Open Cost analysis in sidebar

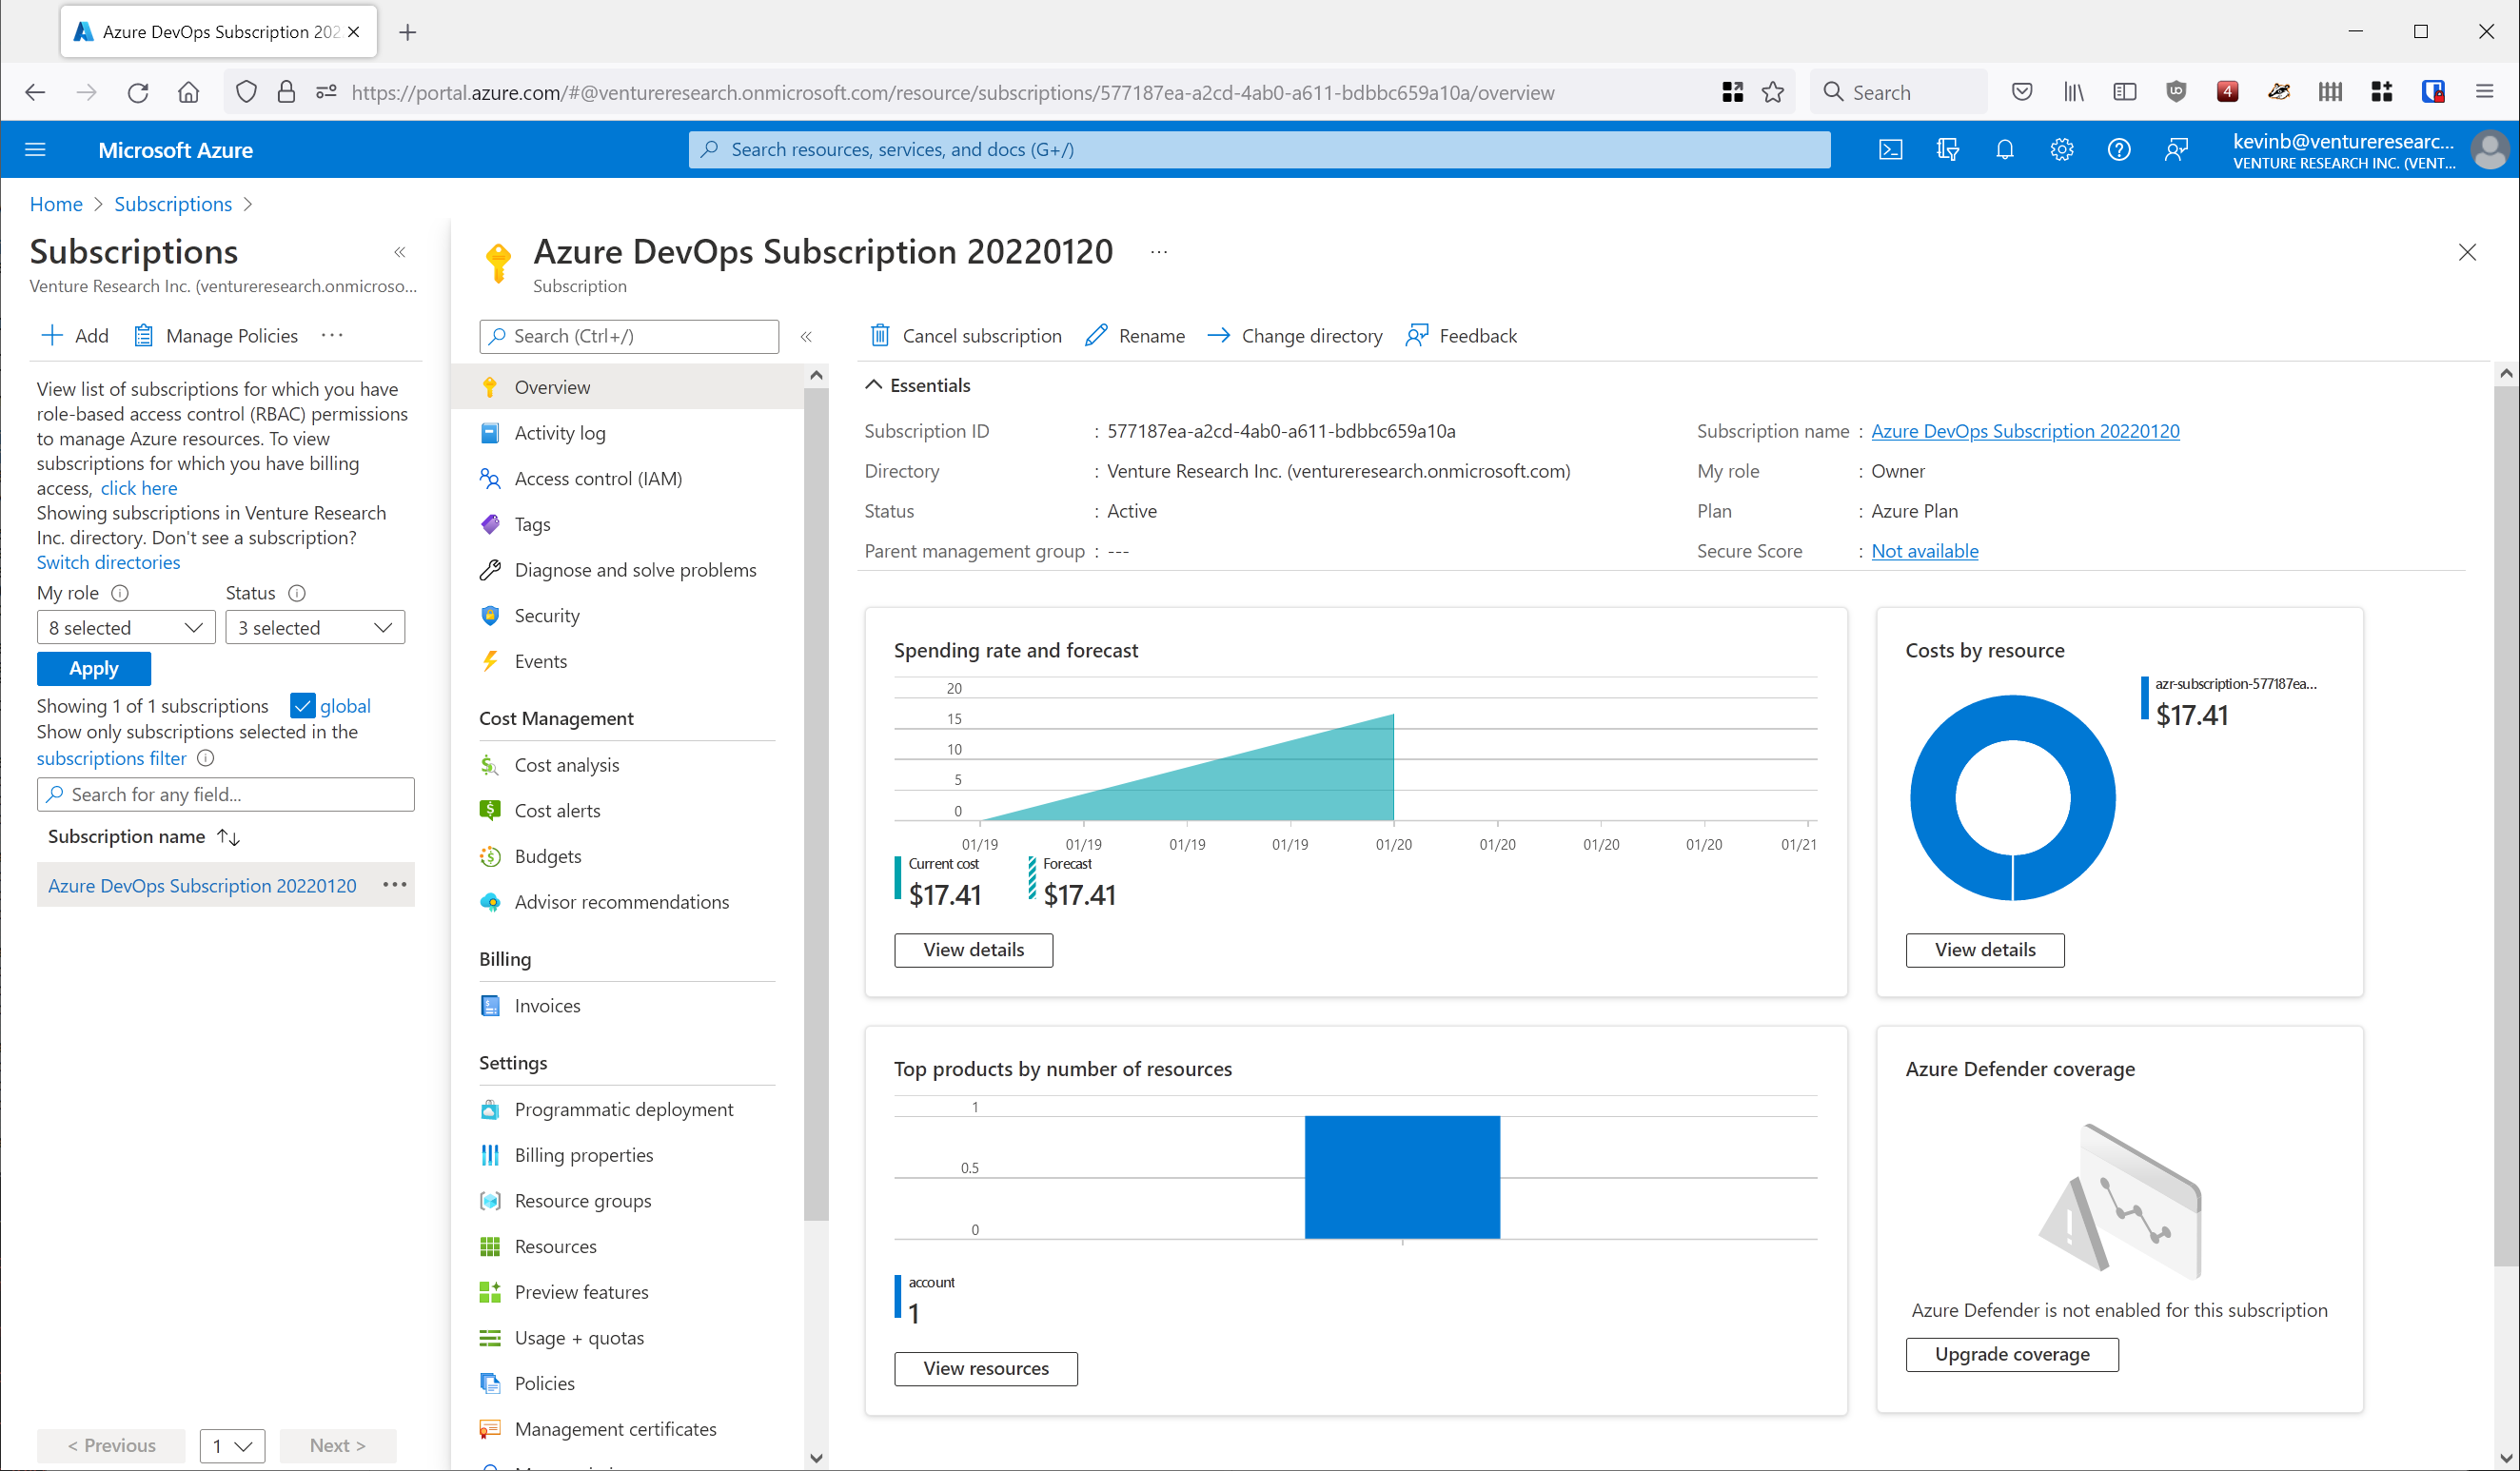[566, 765]
